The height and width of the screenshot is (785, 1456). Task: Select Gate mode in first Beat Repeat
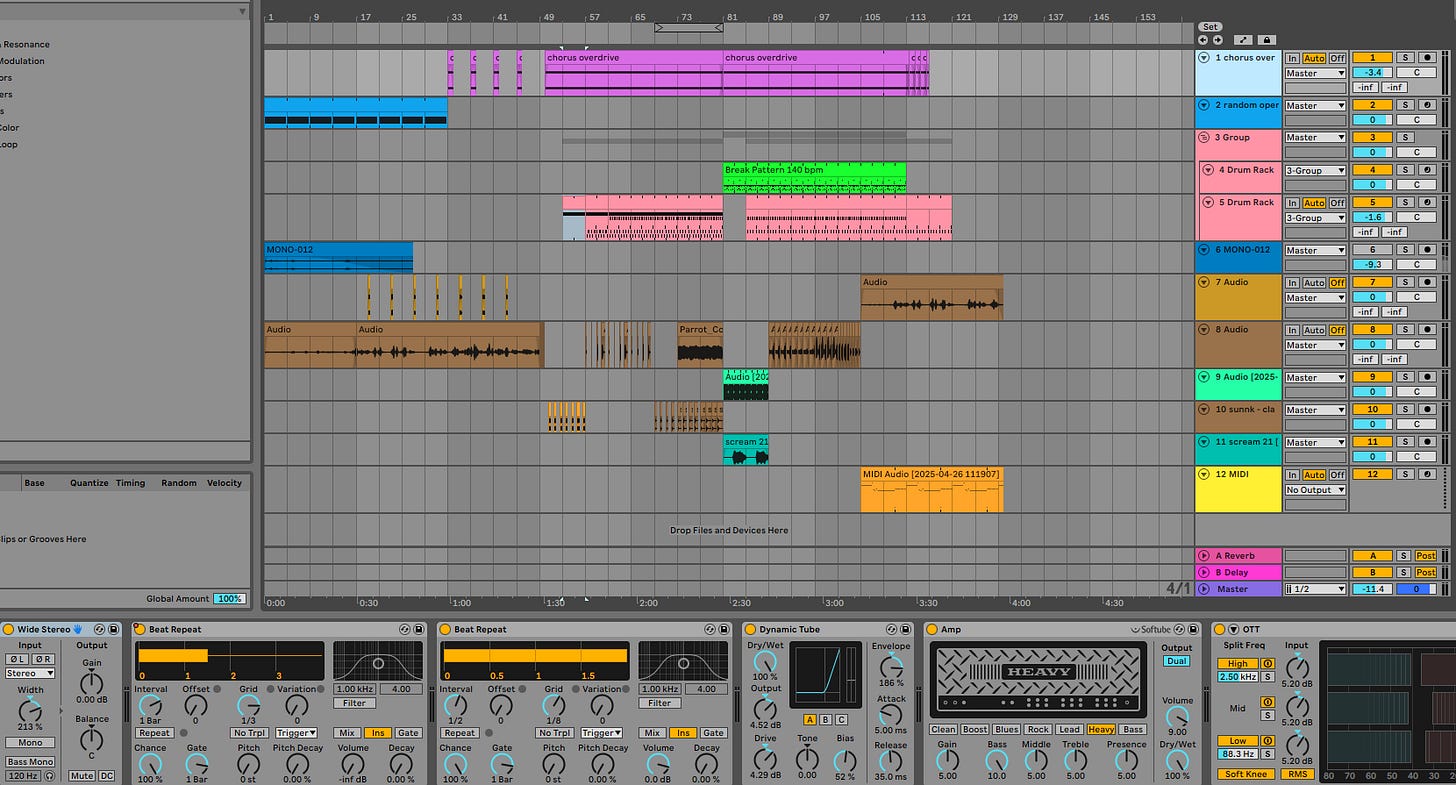(x=408, y=733)
